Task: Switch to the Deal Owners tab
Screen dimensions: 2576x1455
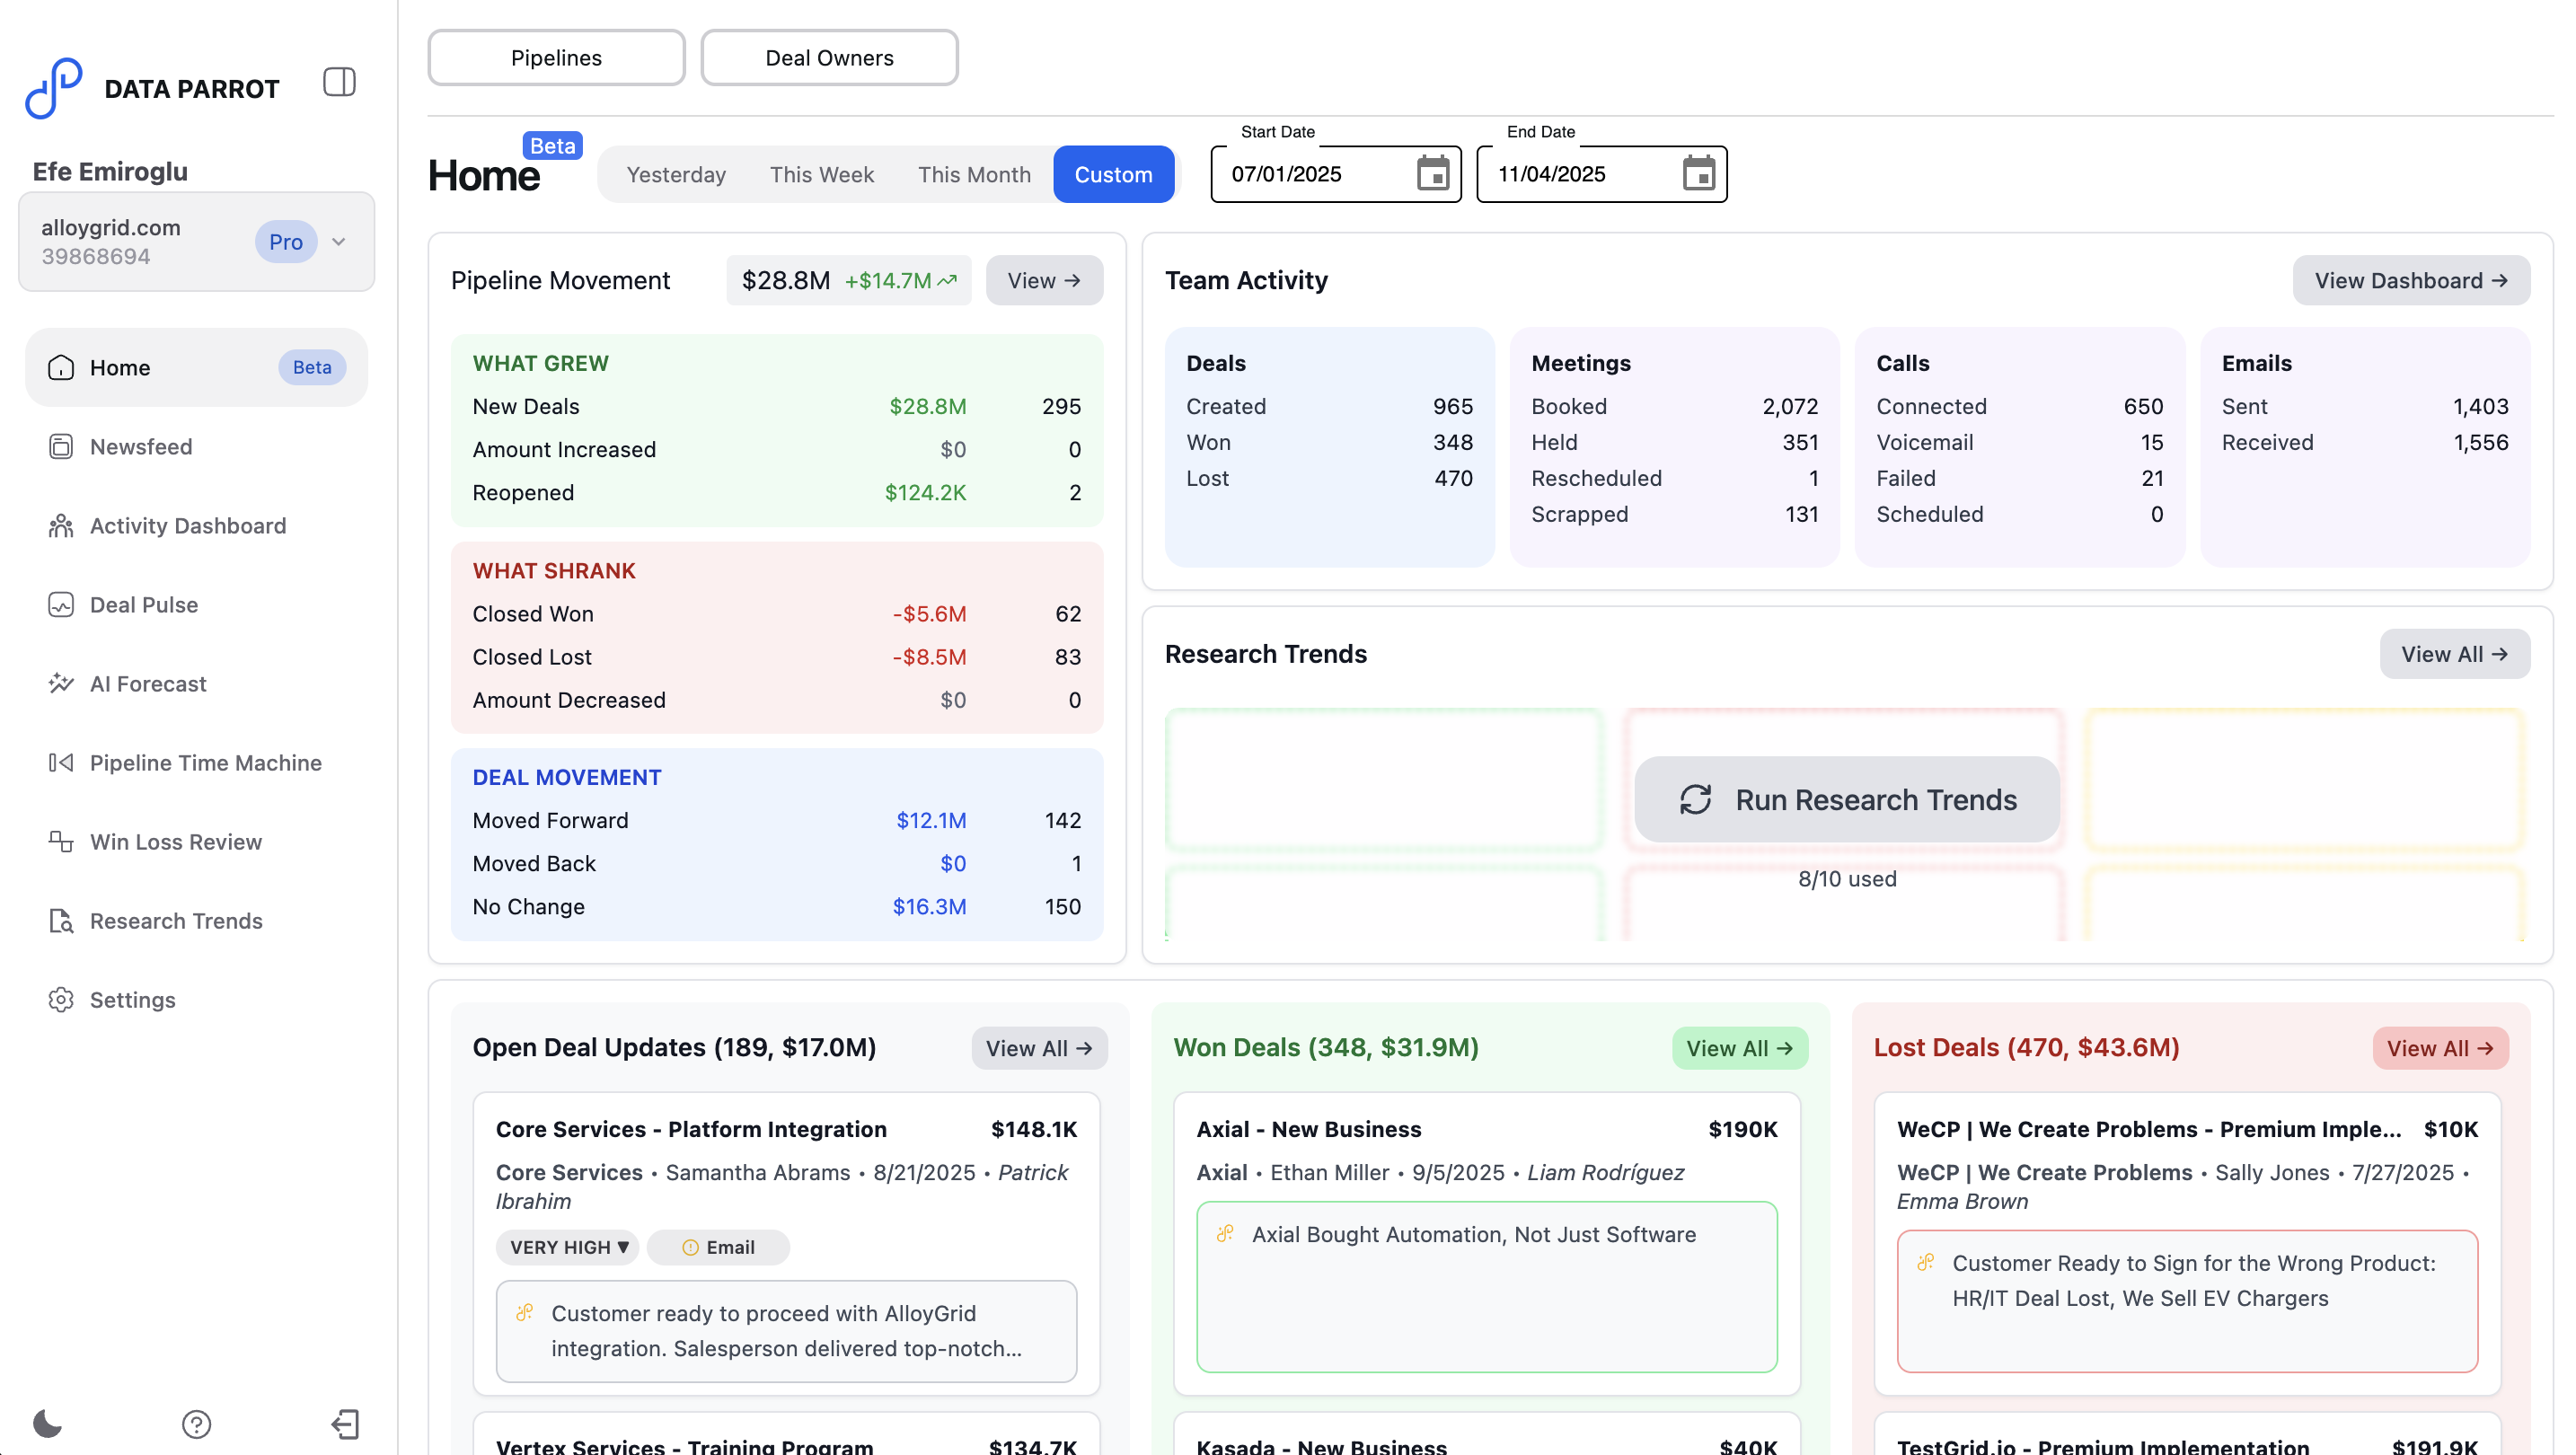Action: 829,58
